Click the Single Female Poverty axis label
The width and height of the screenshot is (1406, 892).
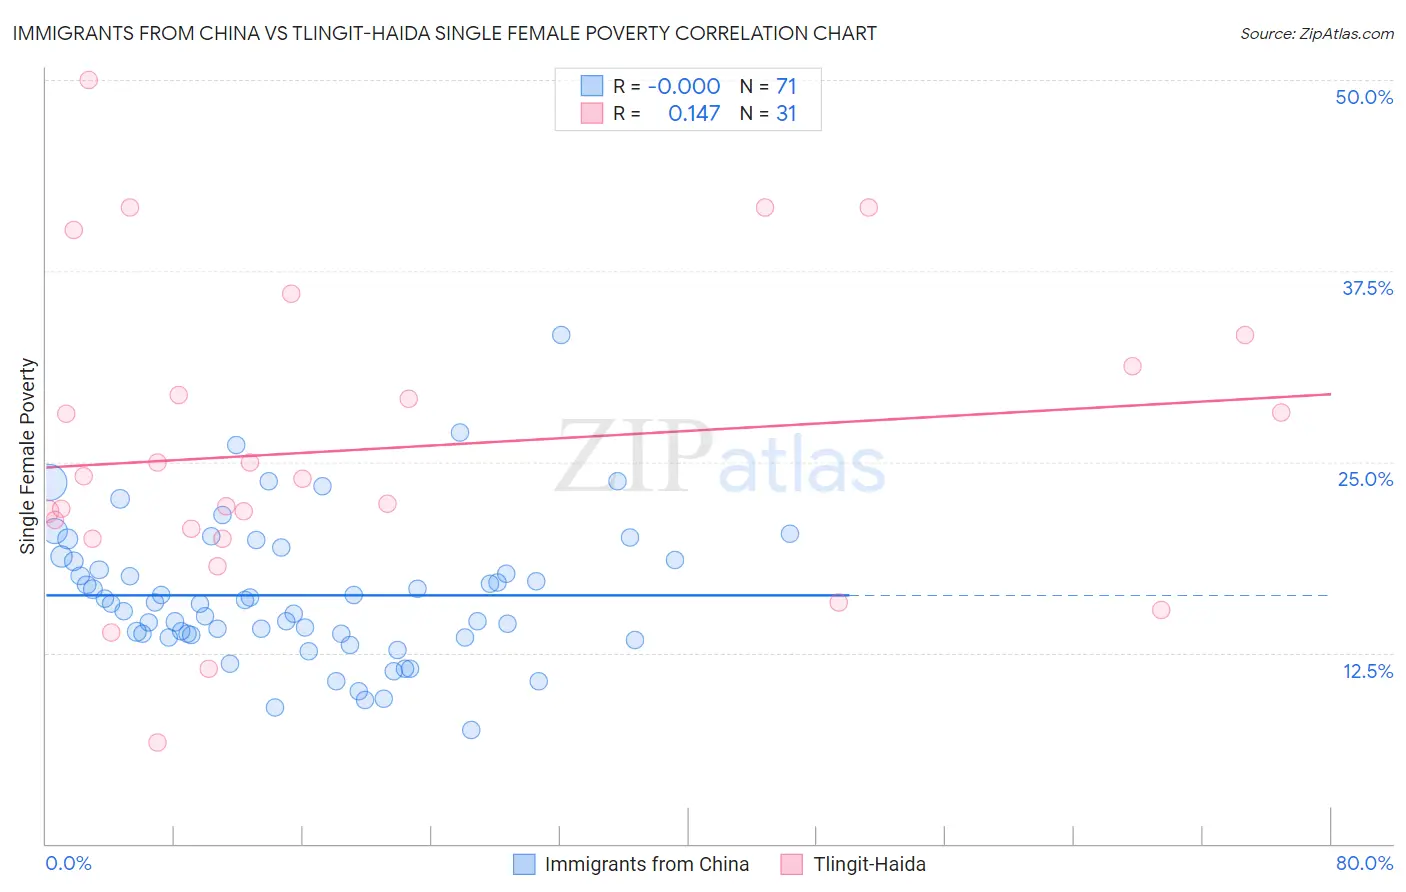click(x=28, y=456)
